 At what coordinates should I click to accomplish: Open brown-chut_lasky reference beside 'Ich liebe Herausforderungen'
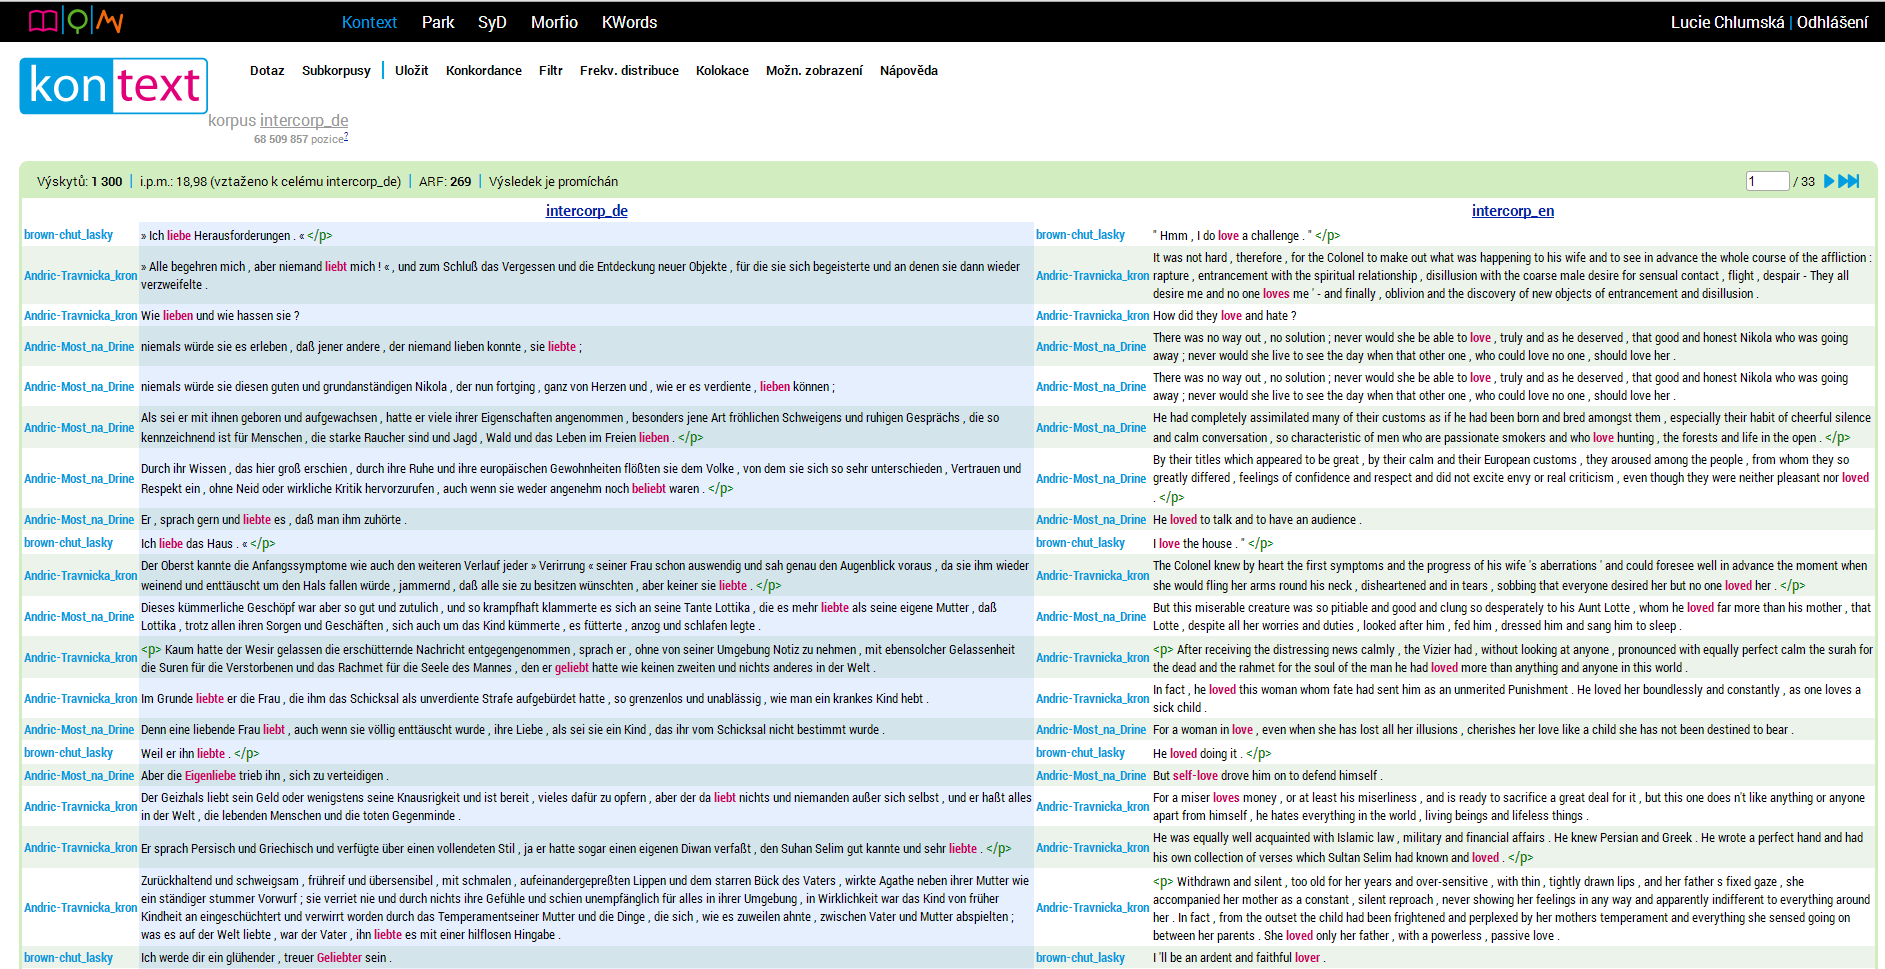click(x=69, y=235)
